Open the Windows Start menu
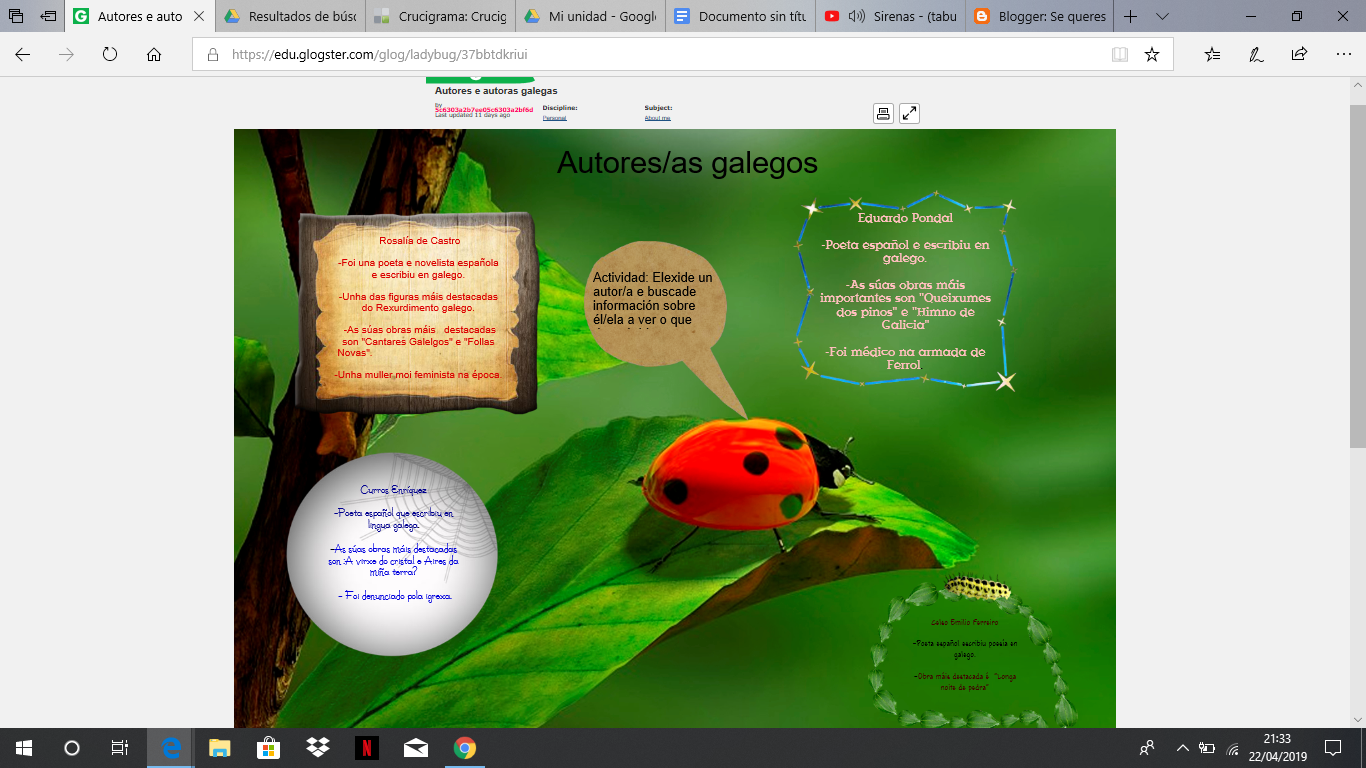This screenshot has height=768, width=1366. tap(24, 748)
